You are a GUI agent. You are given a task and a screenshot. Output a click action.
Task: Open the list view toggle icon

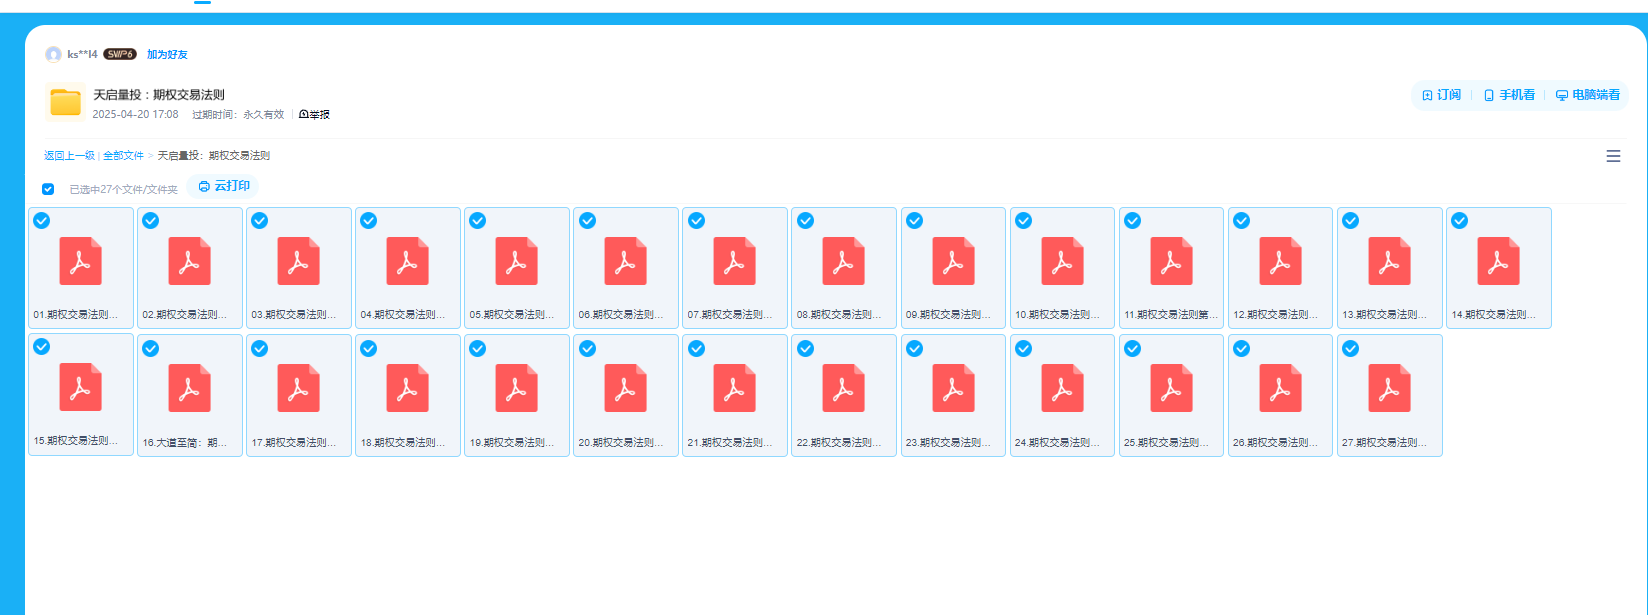pyautogui.click(x=1612, y=156)
